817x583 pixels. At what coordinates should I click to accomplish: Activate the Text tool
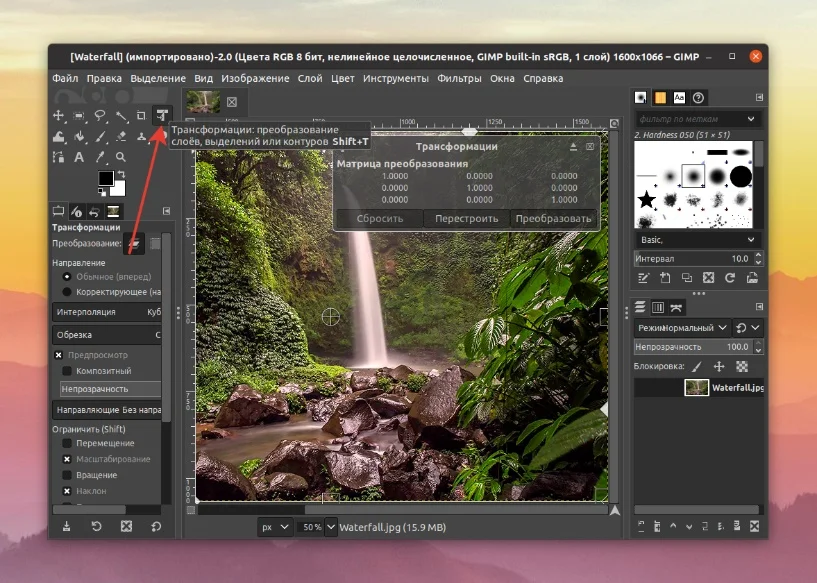(x=80, y=157)
